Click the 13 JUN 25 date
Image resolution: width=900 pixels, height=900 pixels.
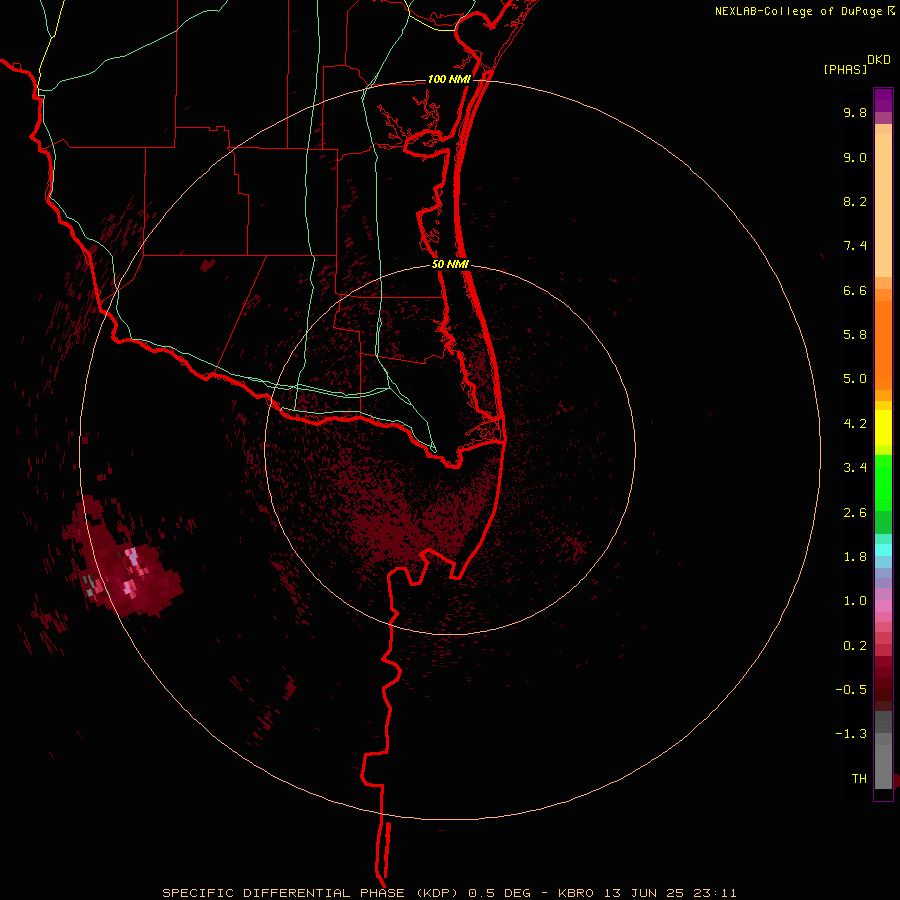(645, 893)
